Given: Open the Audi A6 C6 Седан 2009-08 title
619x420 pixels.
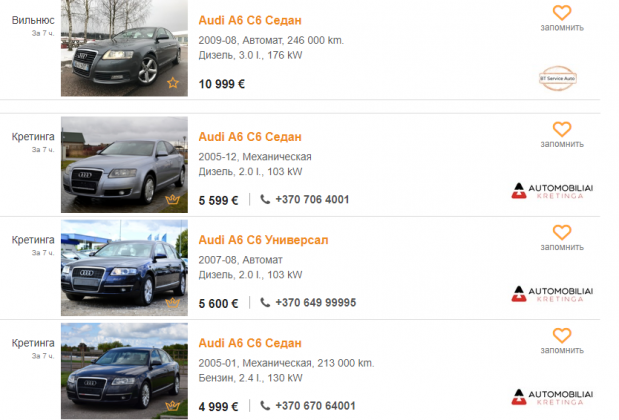Looking at the screenshot, I should pos(250,20).
